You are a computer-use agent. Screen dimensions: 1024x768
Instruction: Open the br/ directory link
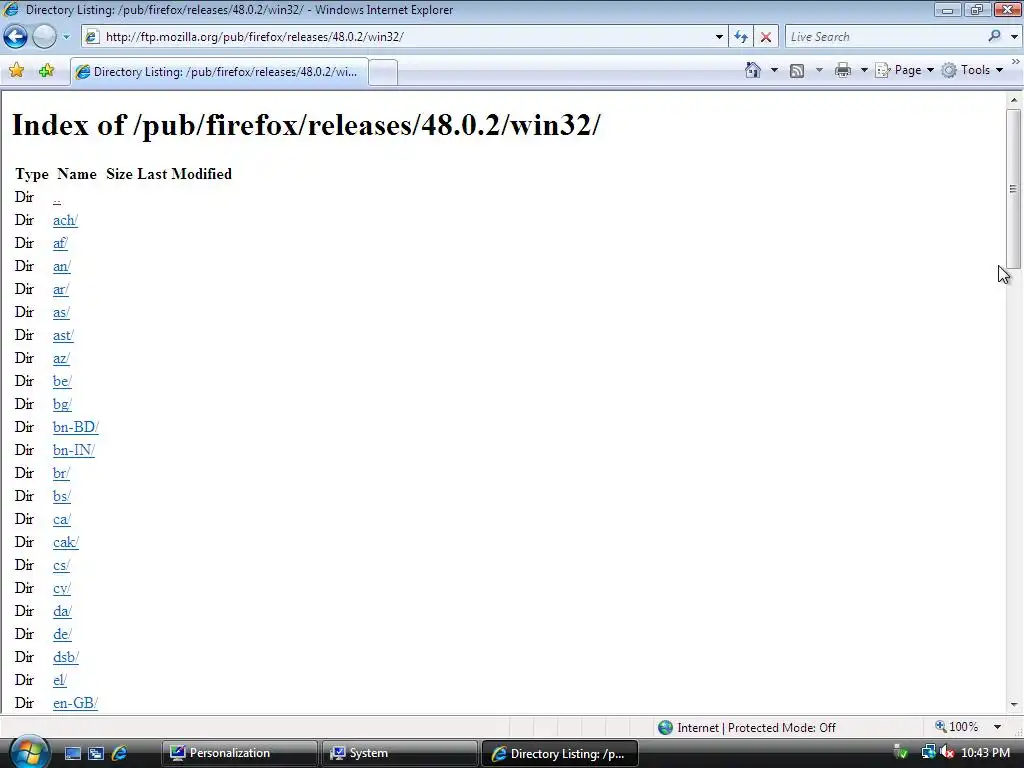click(61, 473)
